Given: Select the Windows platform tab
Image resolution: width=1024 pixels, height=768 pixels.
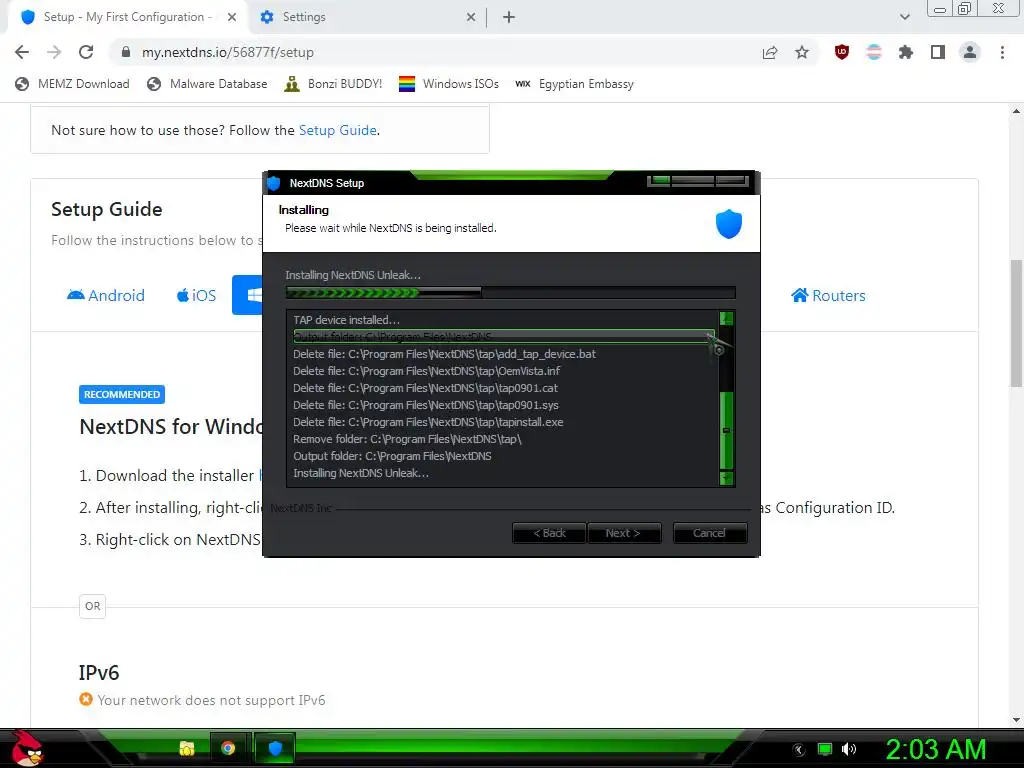Looking at the screenshot, I should point(248,295).
